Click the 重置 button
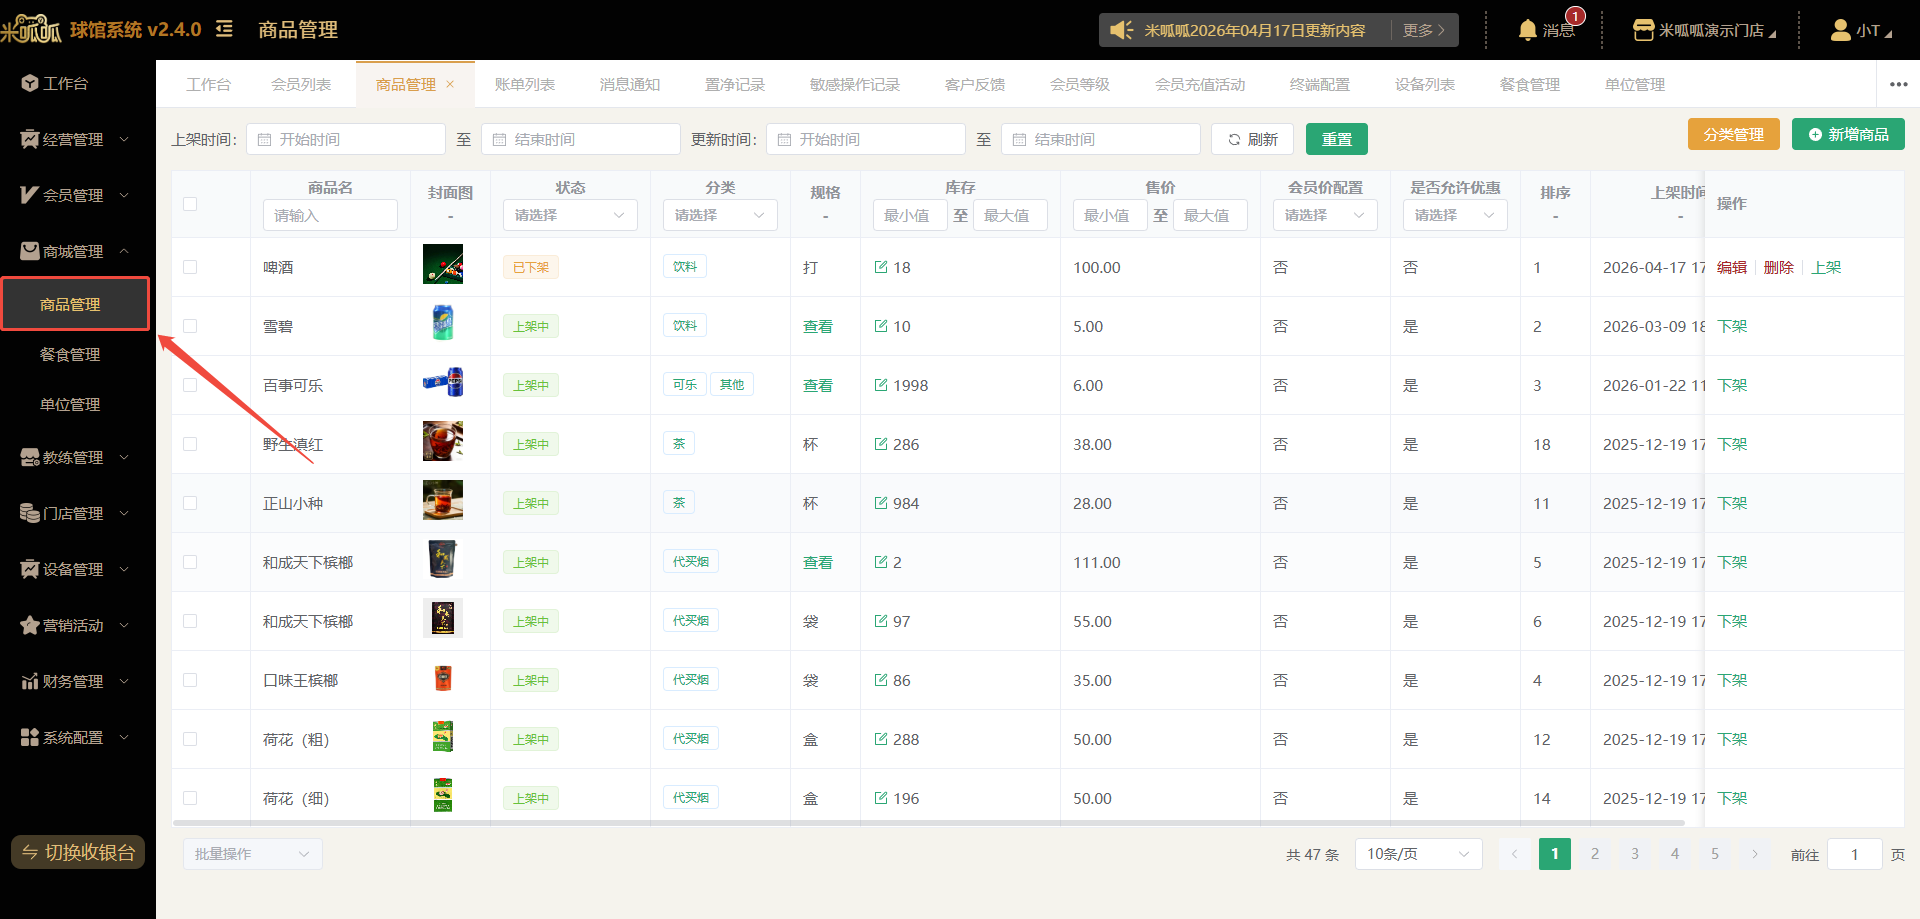 pos(1337,139)
